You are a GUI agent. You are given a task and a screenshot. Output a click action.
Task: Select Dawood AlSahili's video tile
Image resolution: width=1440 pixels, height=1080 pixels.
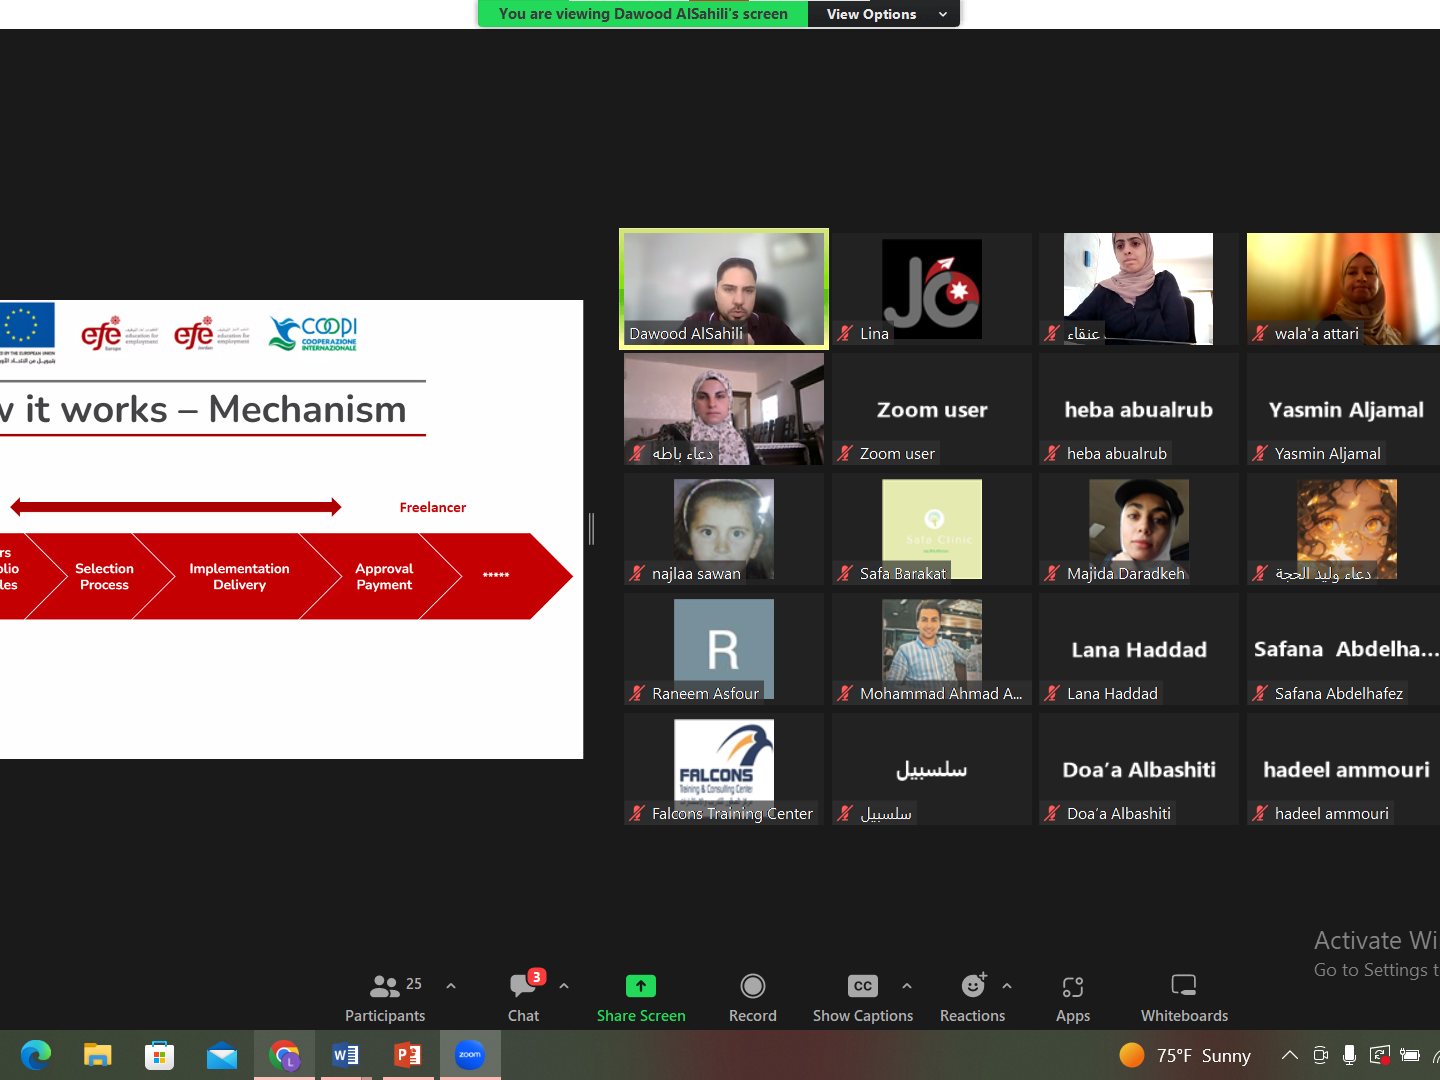724,289
